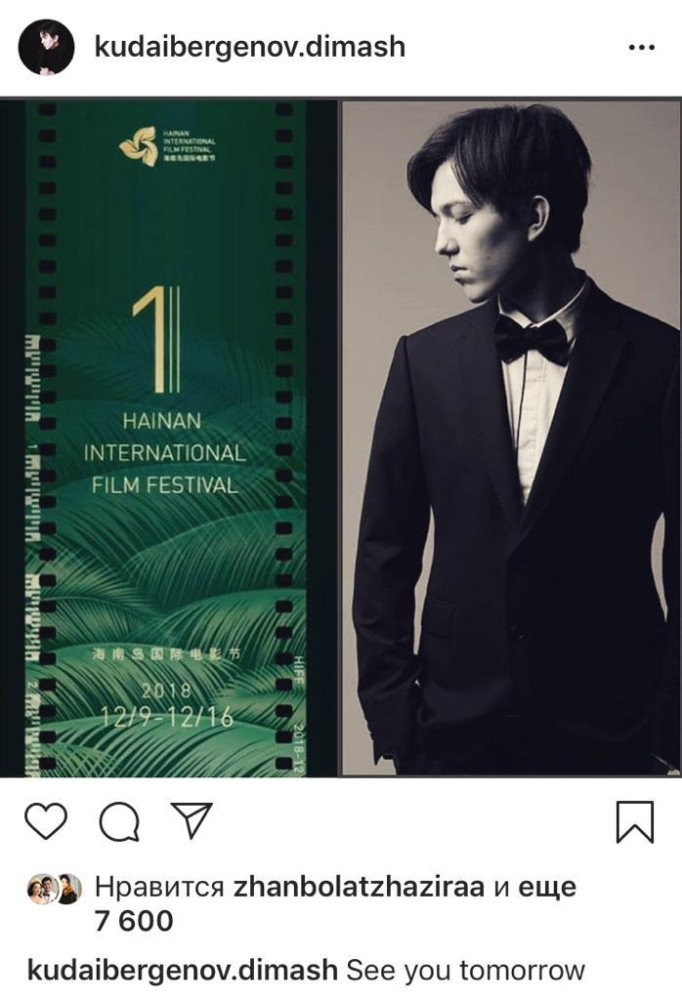View the 7 600 likes list

coord(133,922)
